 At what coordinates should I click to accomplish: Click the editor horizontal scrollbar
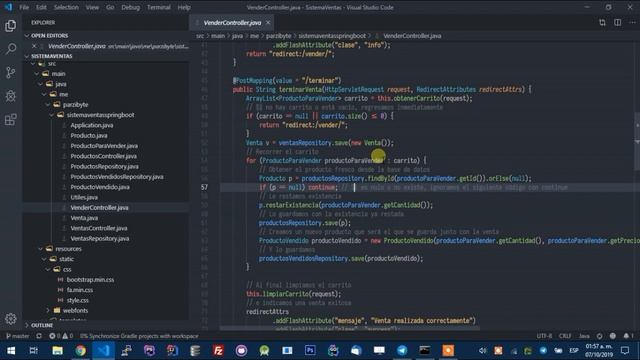349,327
